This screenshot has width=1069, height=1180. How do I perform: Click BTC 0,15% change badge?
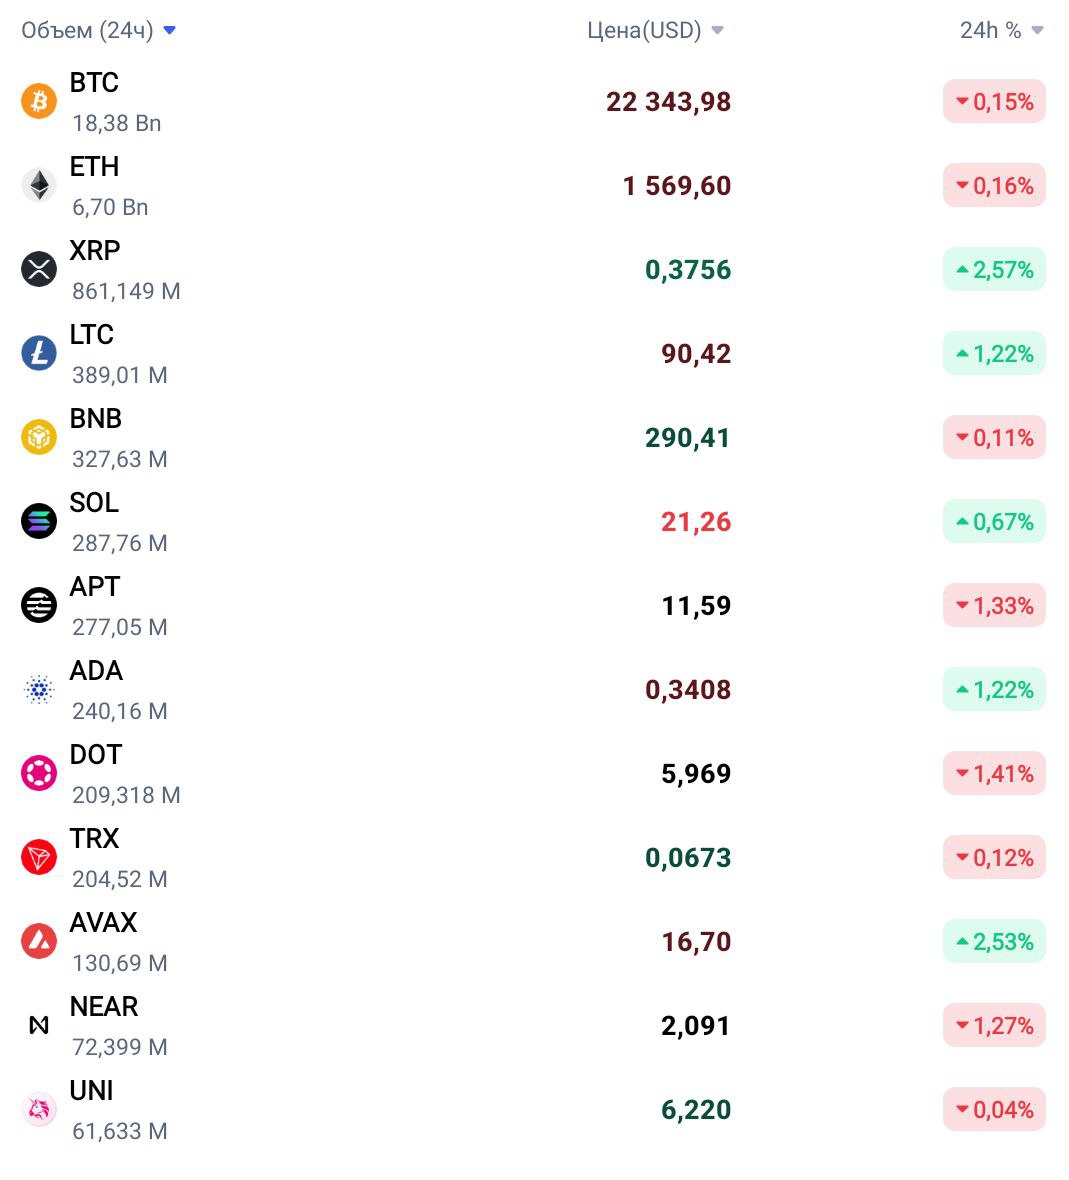click(995, 101)
